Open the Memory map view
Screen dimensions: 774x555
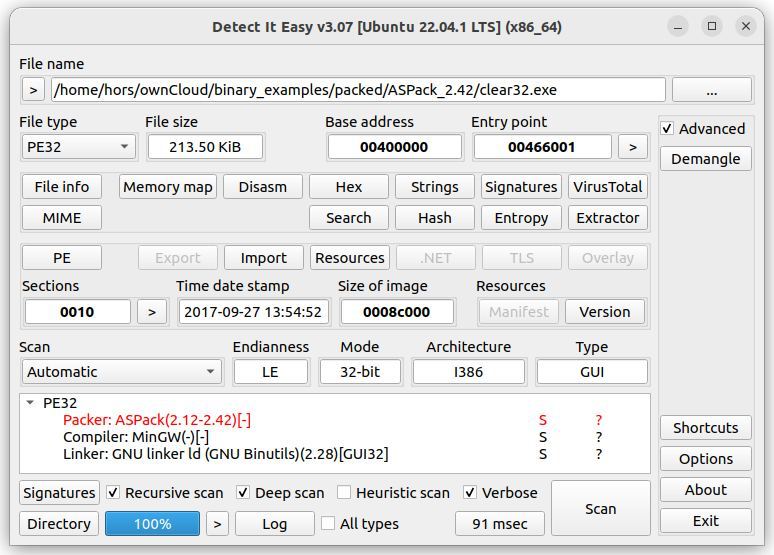pos(168,187)
